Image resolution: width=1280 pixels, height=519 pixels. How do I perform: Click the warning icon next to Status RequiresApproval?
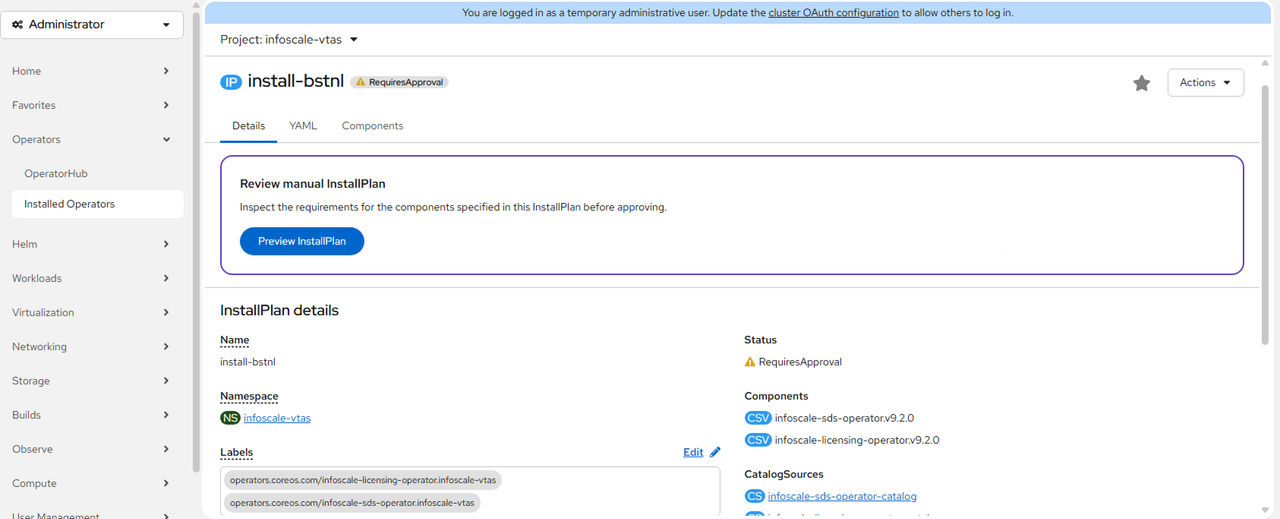[750, 362]
